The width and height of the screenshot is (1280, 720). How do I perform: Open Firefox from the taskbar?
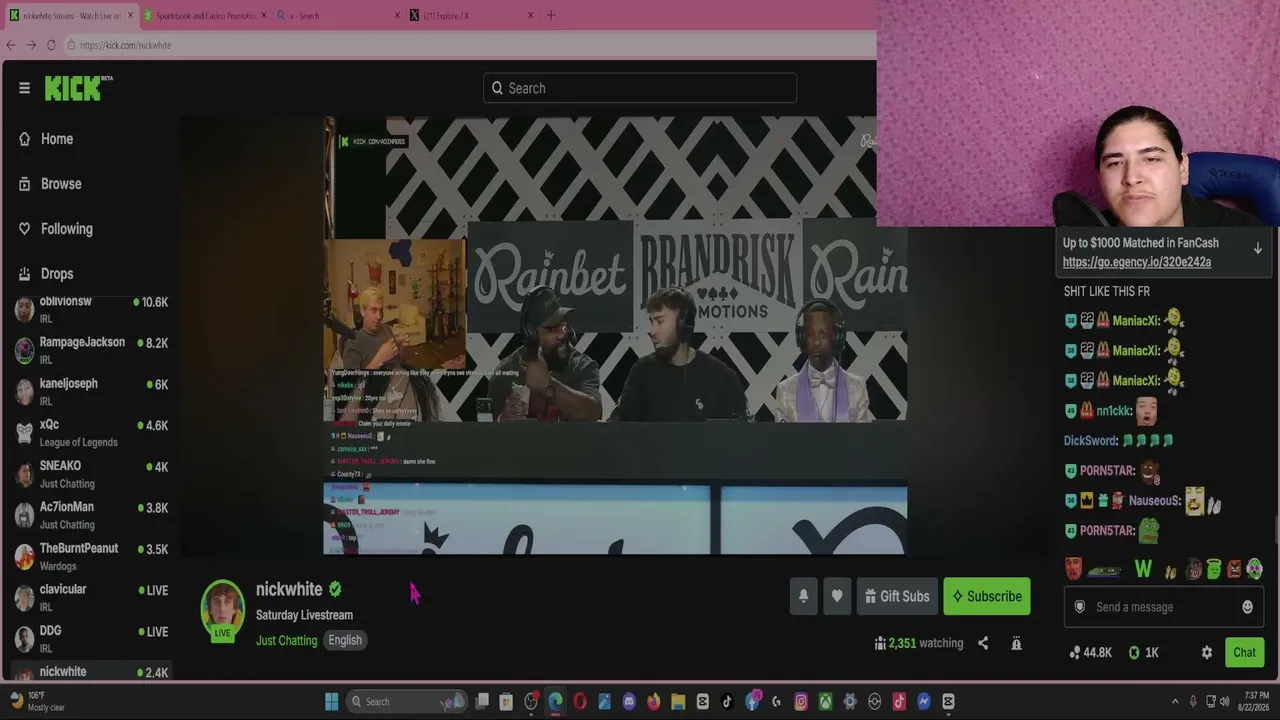pyautogui.click(x=653, y=701)
